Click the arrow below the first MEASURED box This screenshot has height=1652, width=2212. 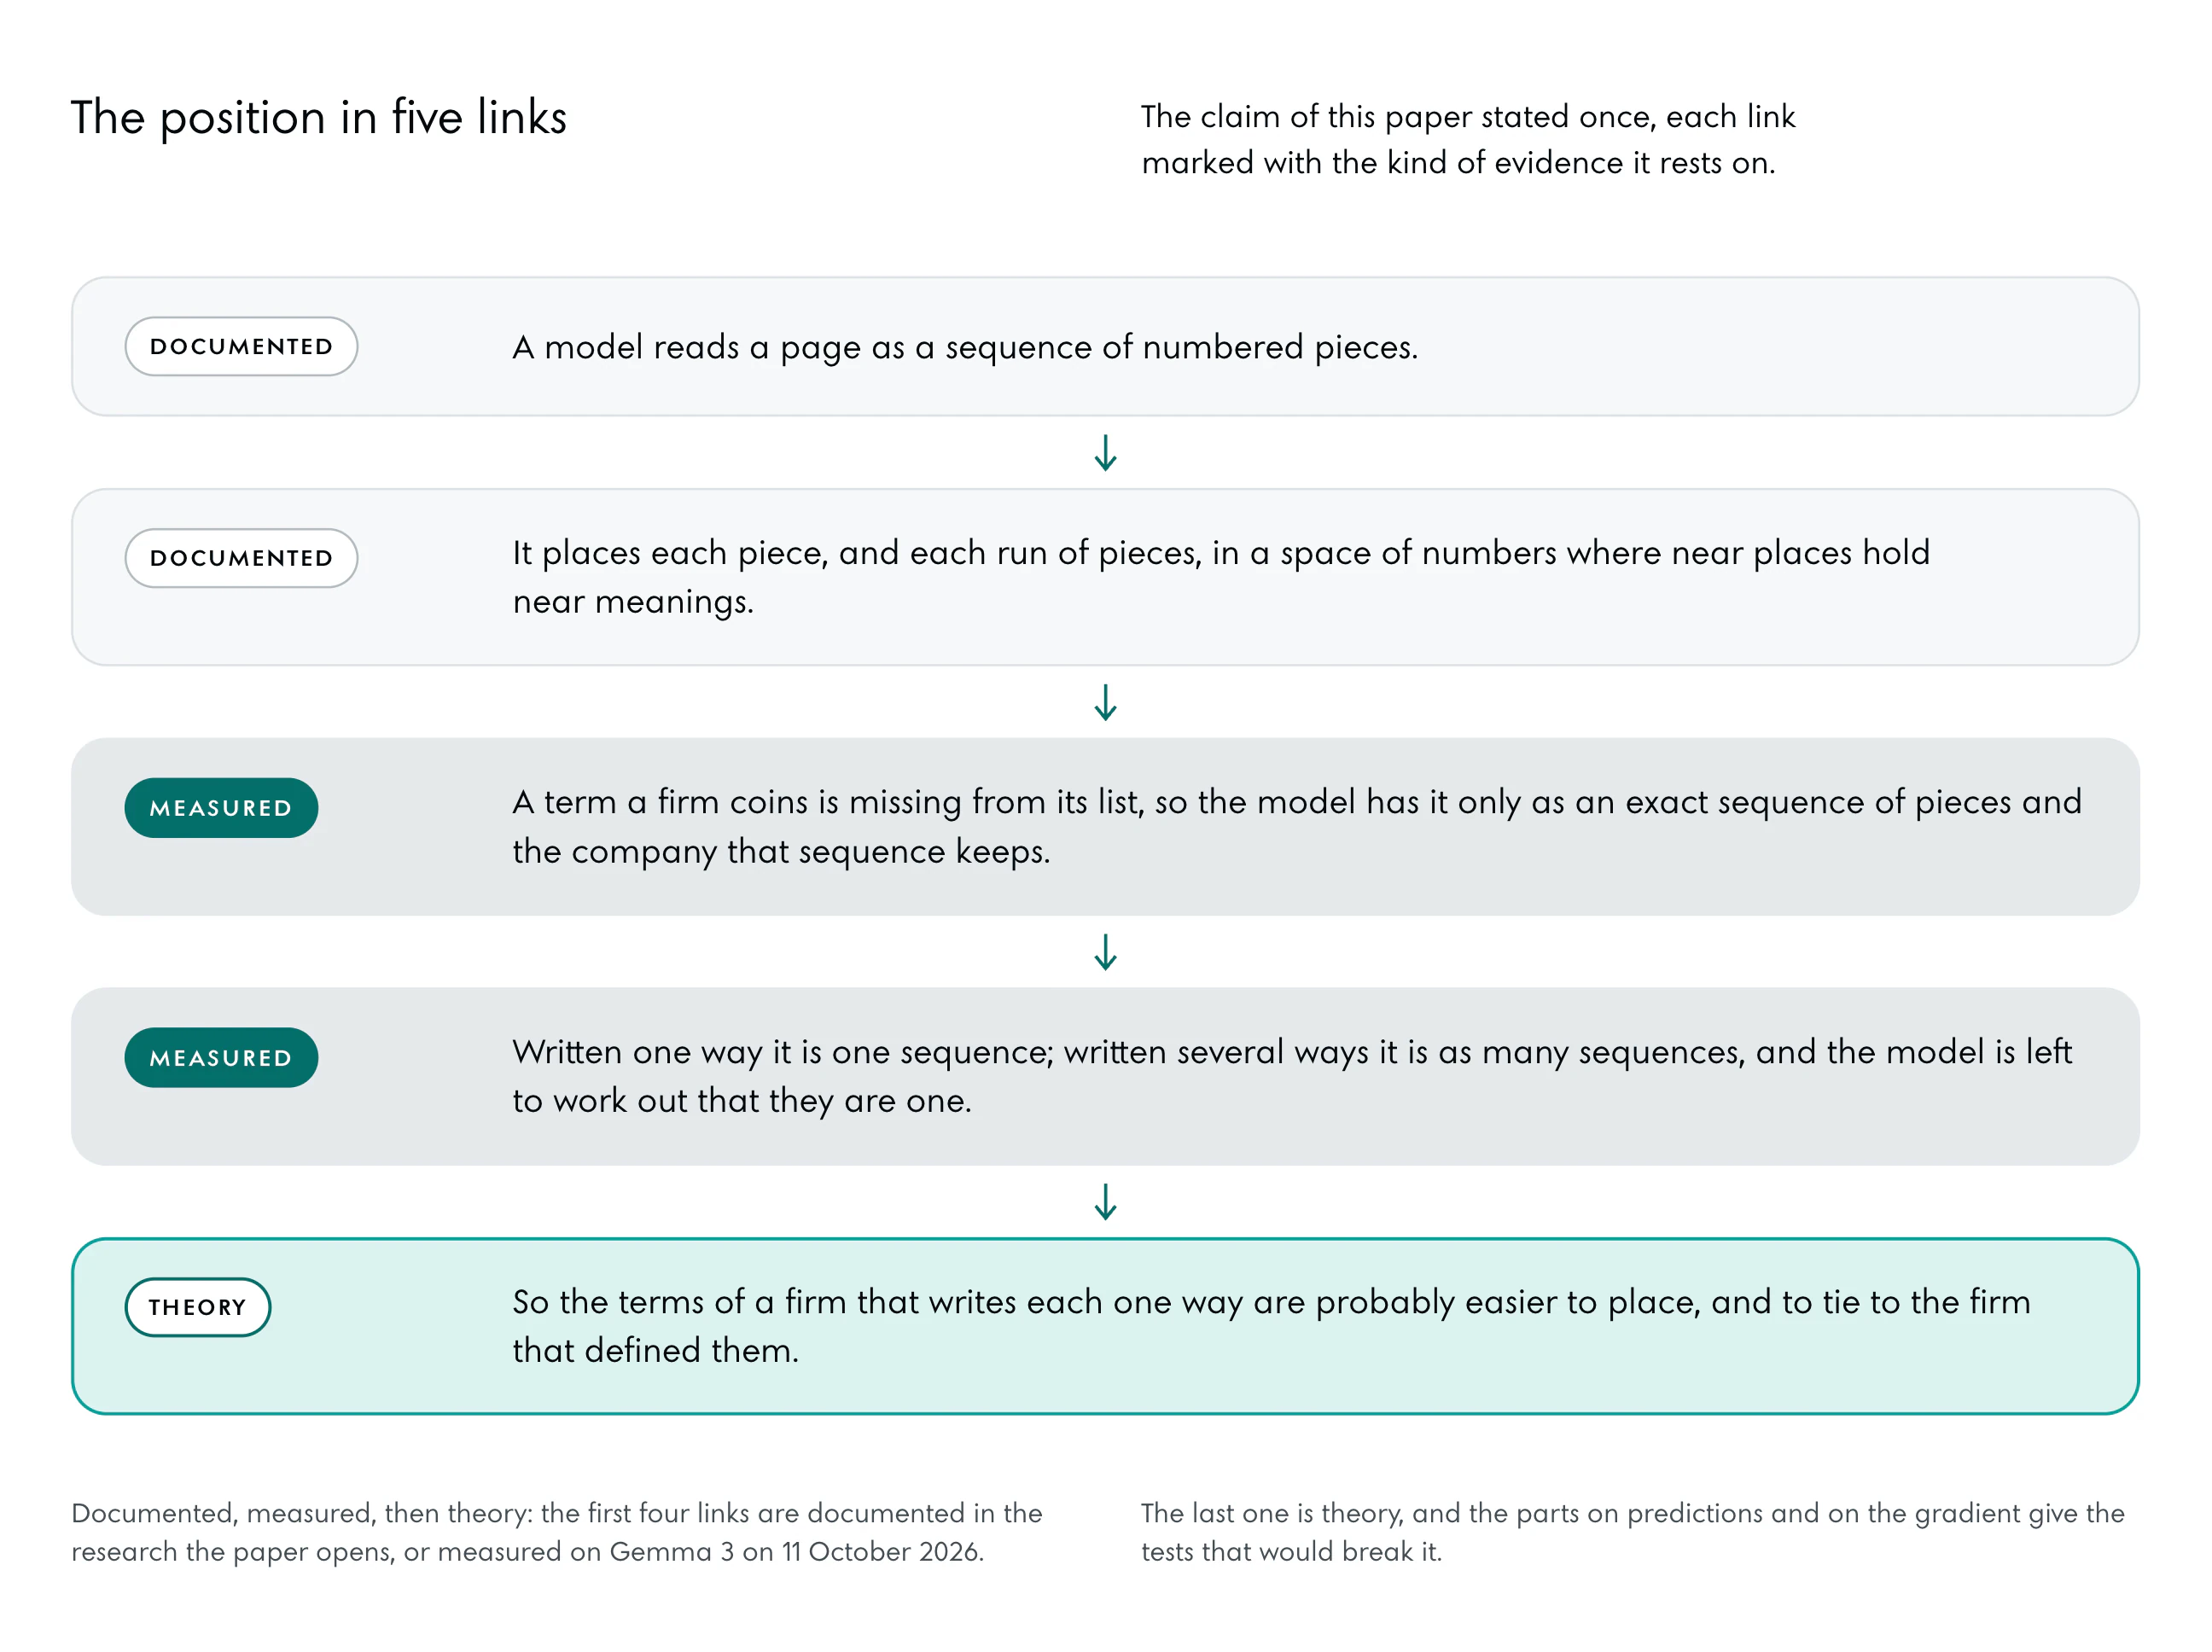pyautogui.click(x=1105, y=952)
